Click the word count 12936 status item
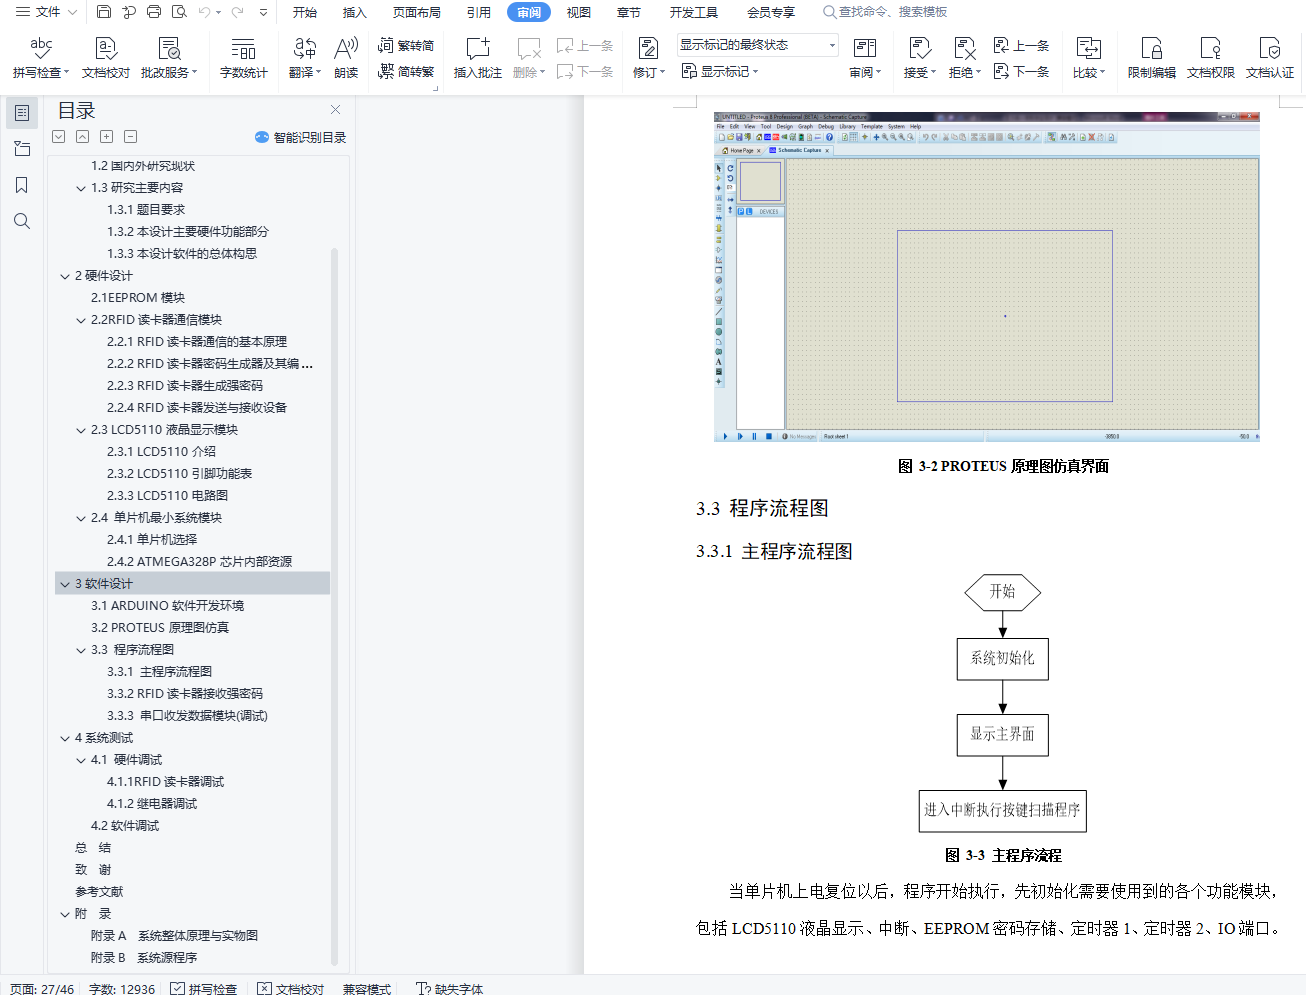 click(x=122, y=988)
